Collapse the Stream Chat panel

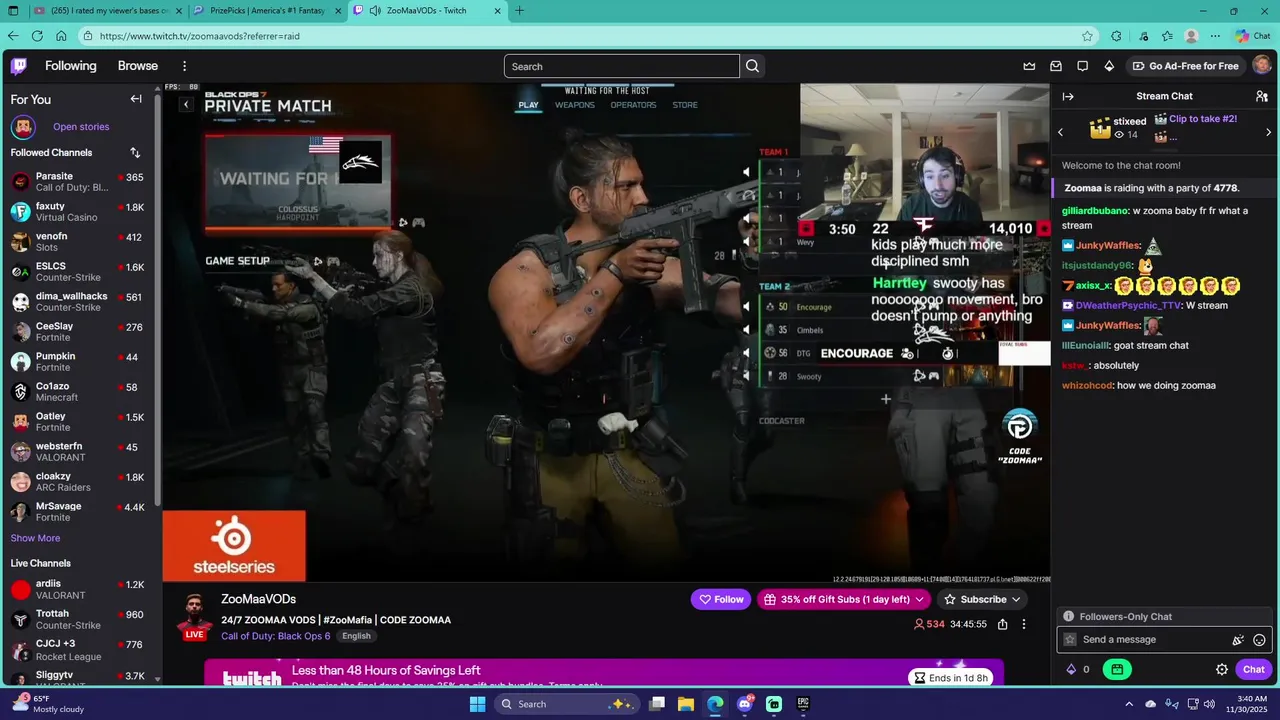(x=1068, y=96)
